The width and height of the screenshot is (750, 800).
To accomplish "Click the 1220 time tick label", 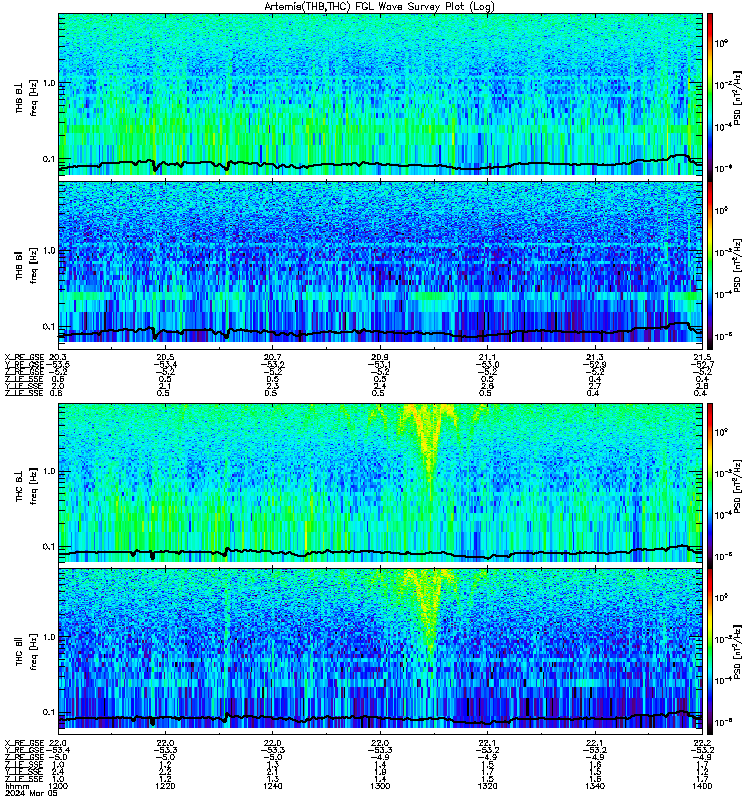I will click(165, 786).
